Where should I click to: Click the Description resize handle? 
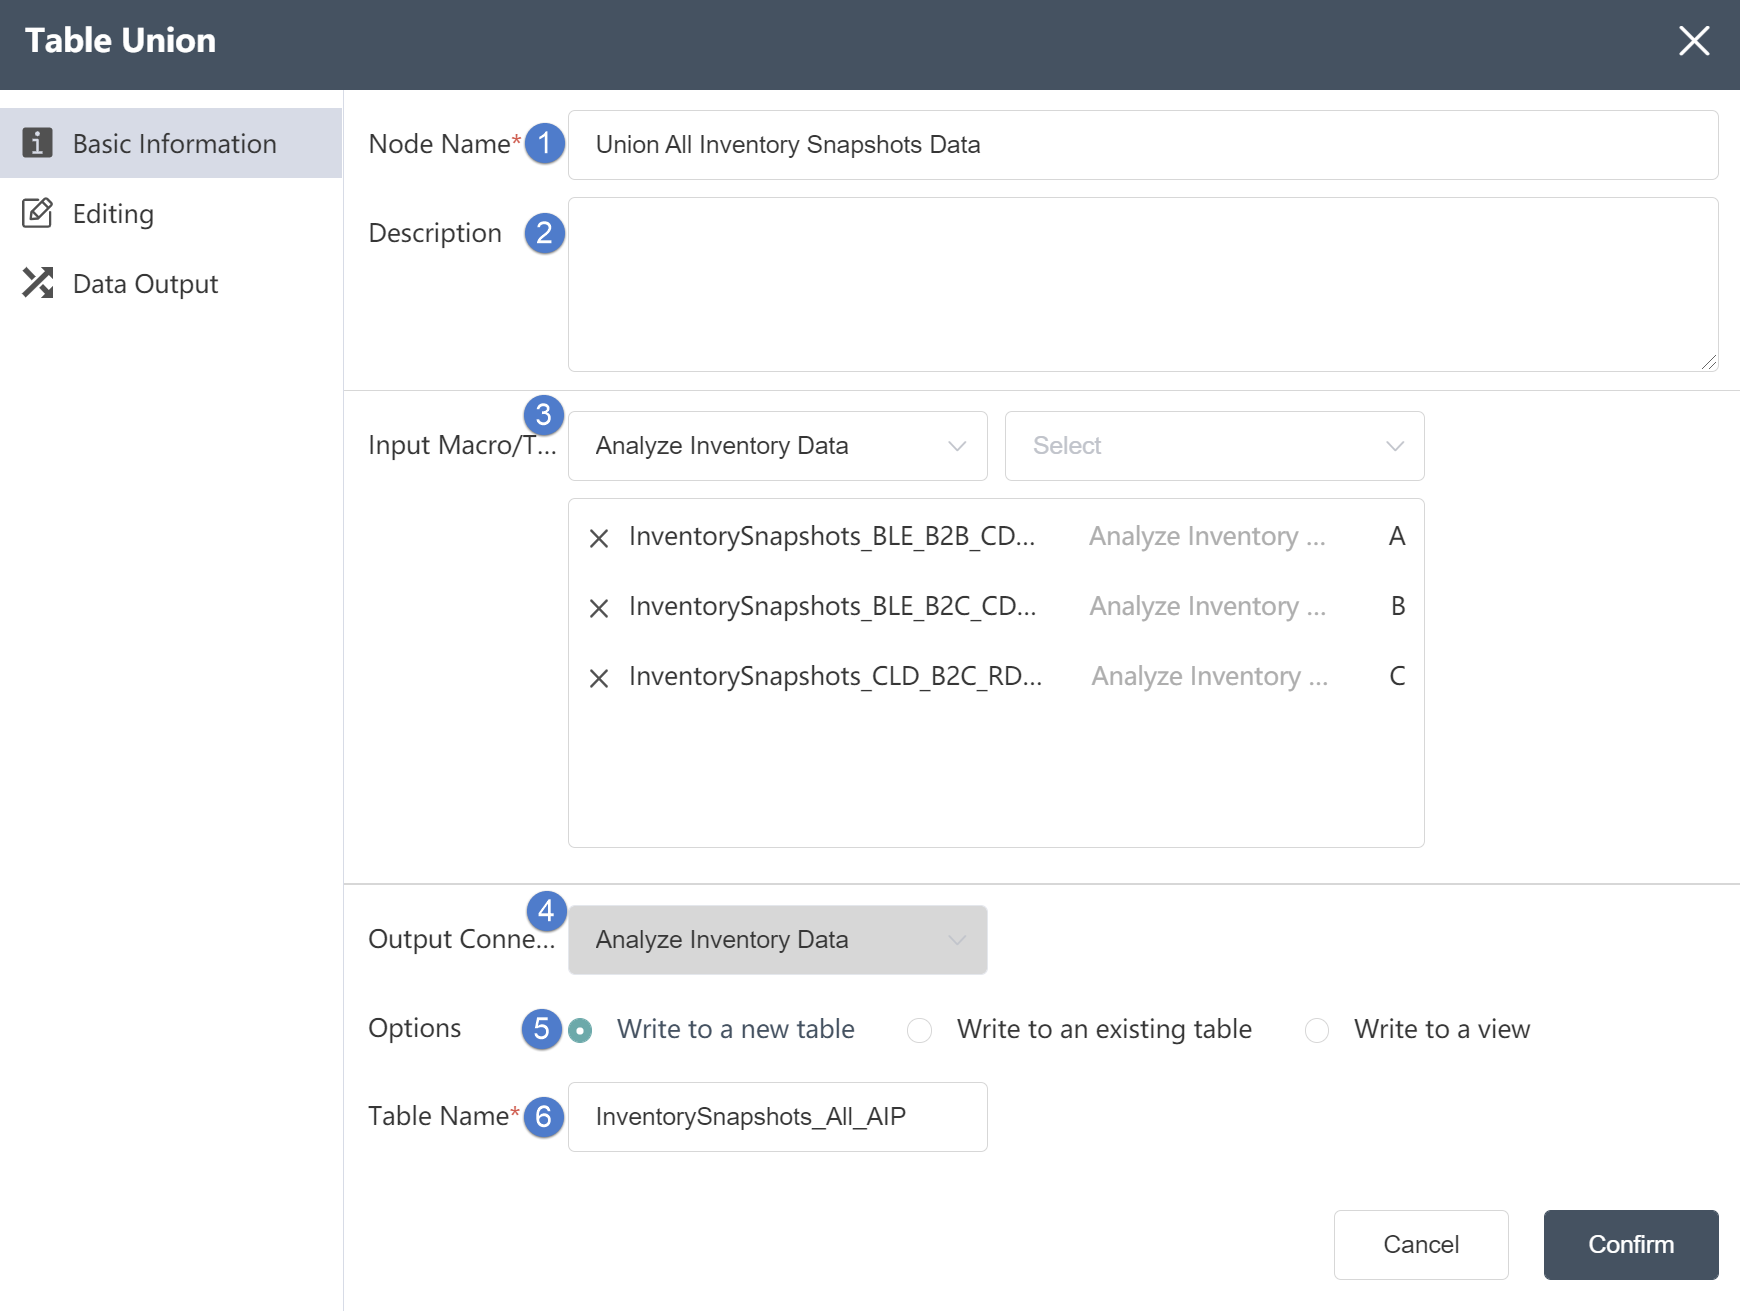coord(1709,362)
